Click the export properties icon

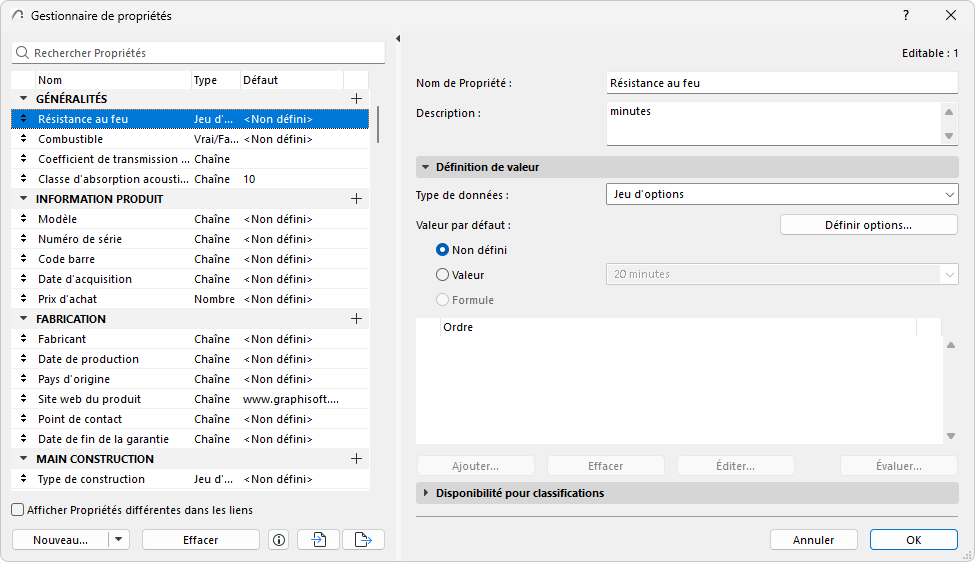click(x=363, y=540)
